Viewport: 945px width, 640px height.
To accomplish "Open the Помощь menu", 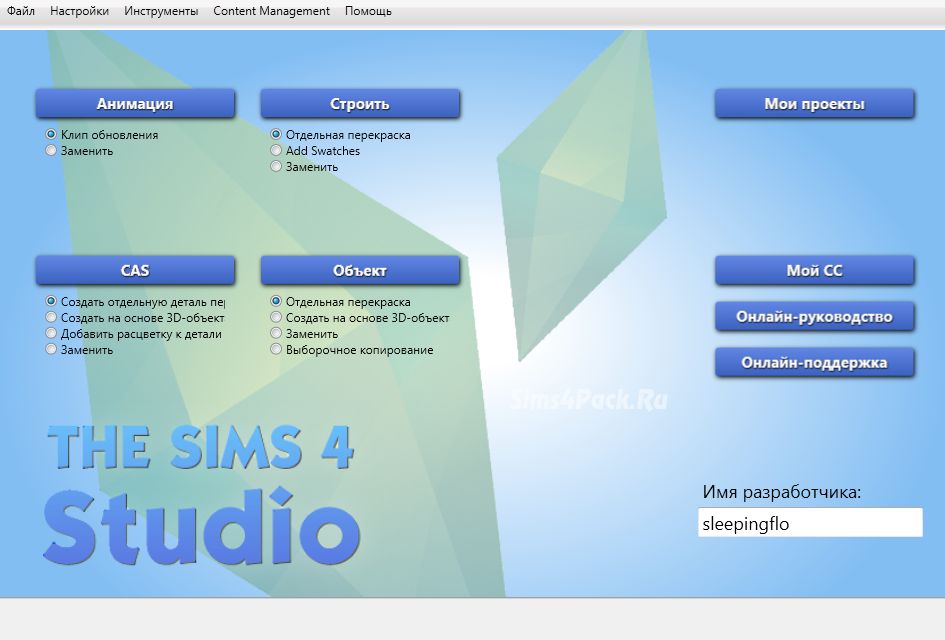I will click(368, 11).
